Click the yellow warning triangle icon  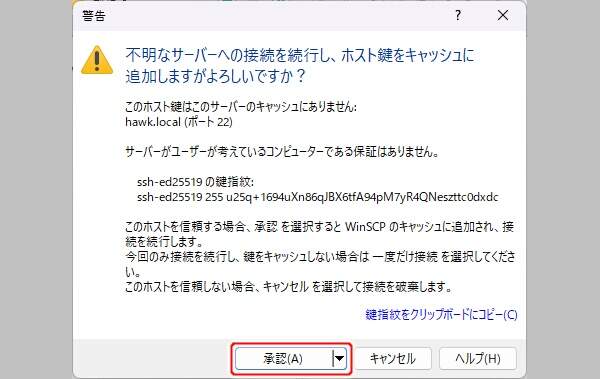(x=97, y=60)
